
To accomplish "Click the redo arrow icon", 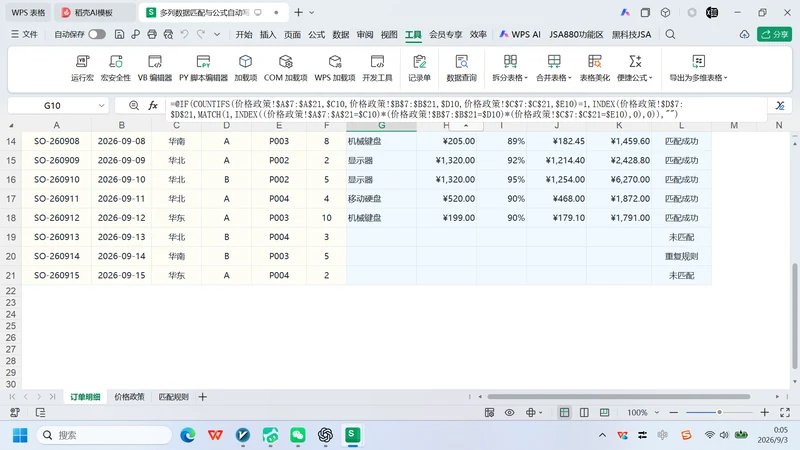I will coord(201,34).
